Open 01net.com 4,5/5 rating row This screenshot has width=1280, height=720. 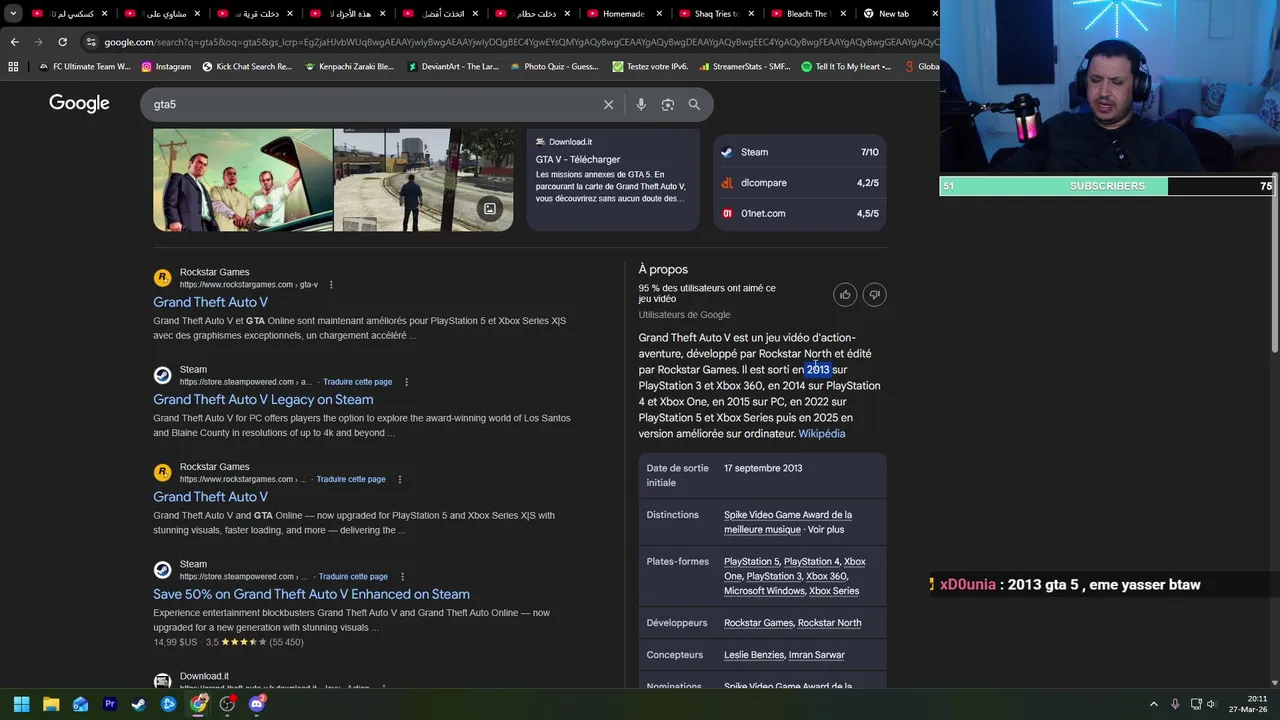click(x=800, y=213)
